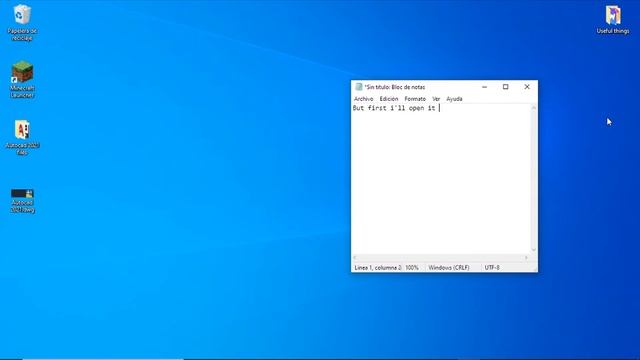Open the Formato menu in Notepad

(x=415, y=99)
